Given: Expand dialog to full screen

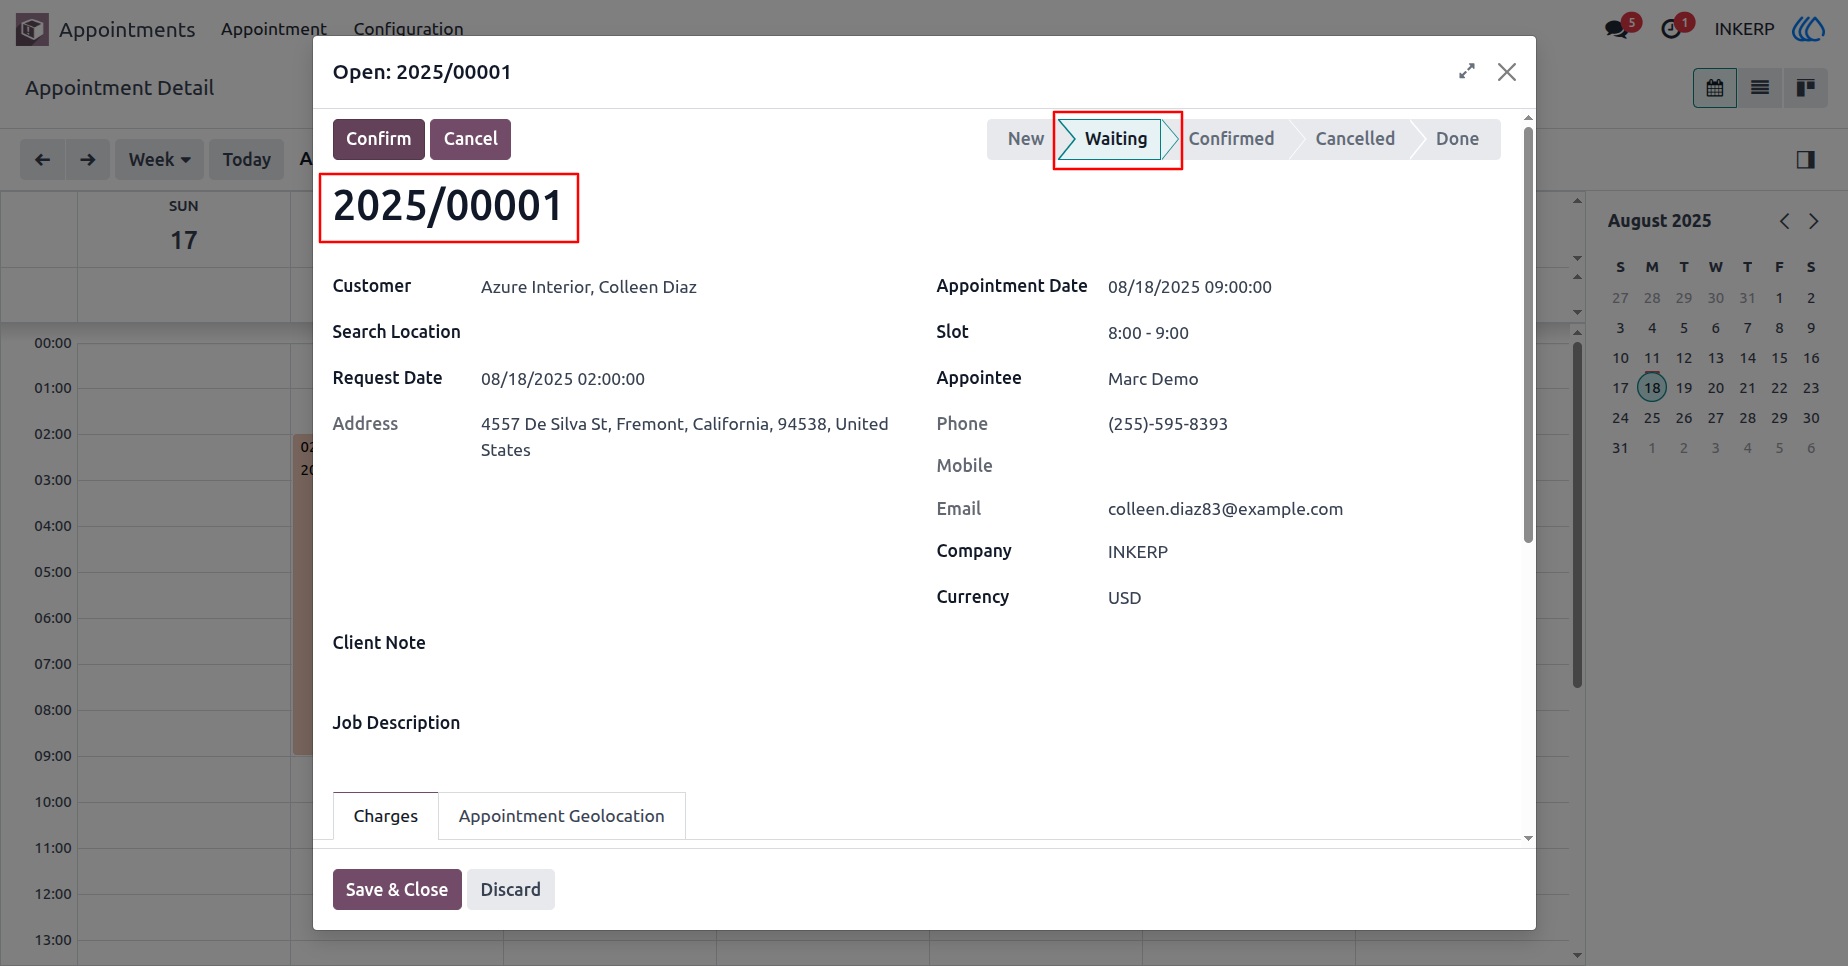Looking at the screenshot, I should (x=1467, y=71).
